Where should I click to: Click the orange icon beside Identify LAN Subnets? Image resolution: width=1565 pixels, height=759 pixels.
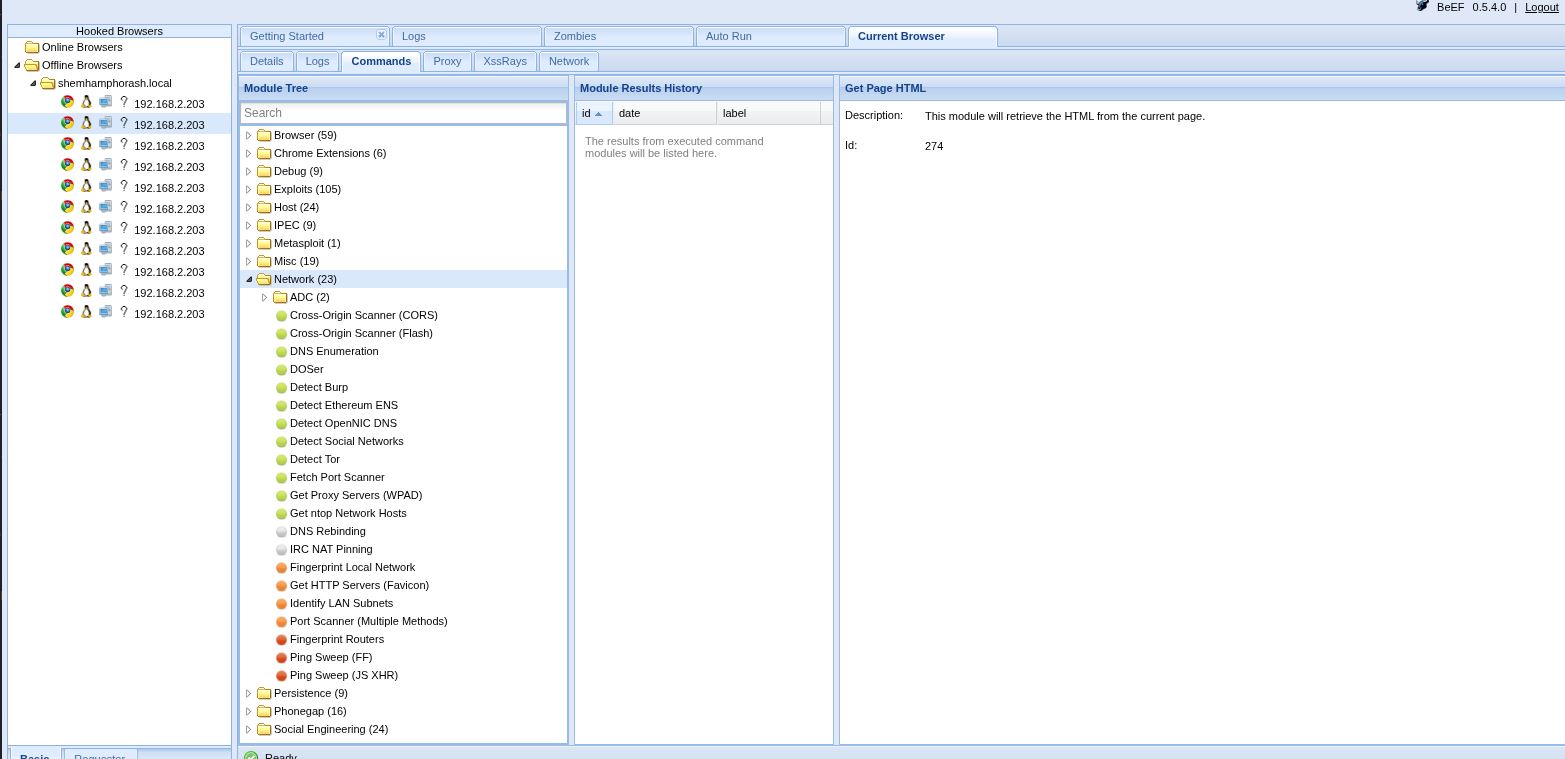281,604
